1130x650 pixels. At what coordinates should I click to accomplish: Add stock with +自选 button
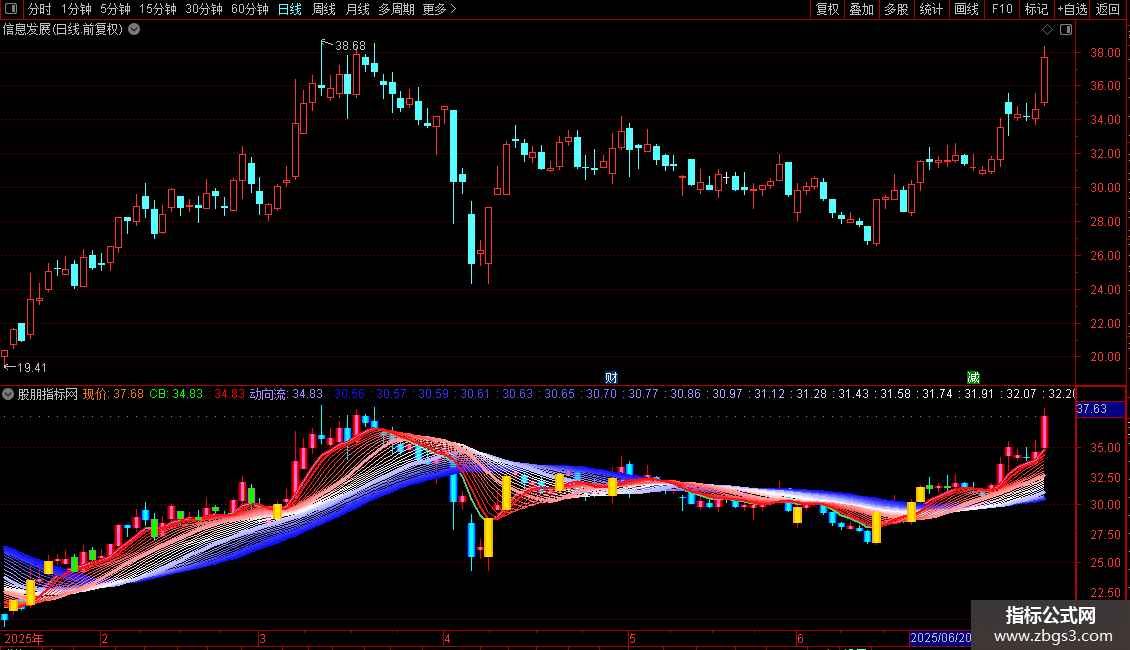click(1072, 9)
